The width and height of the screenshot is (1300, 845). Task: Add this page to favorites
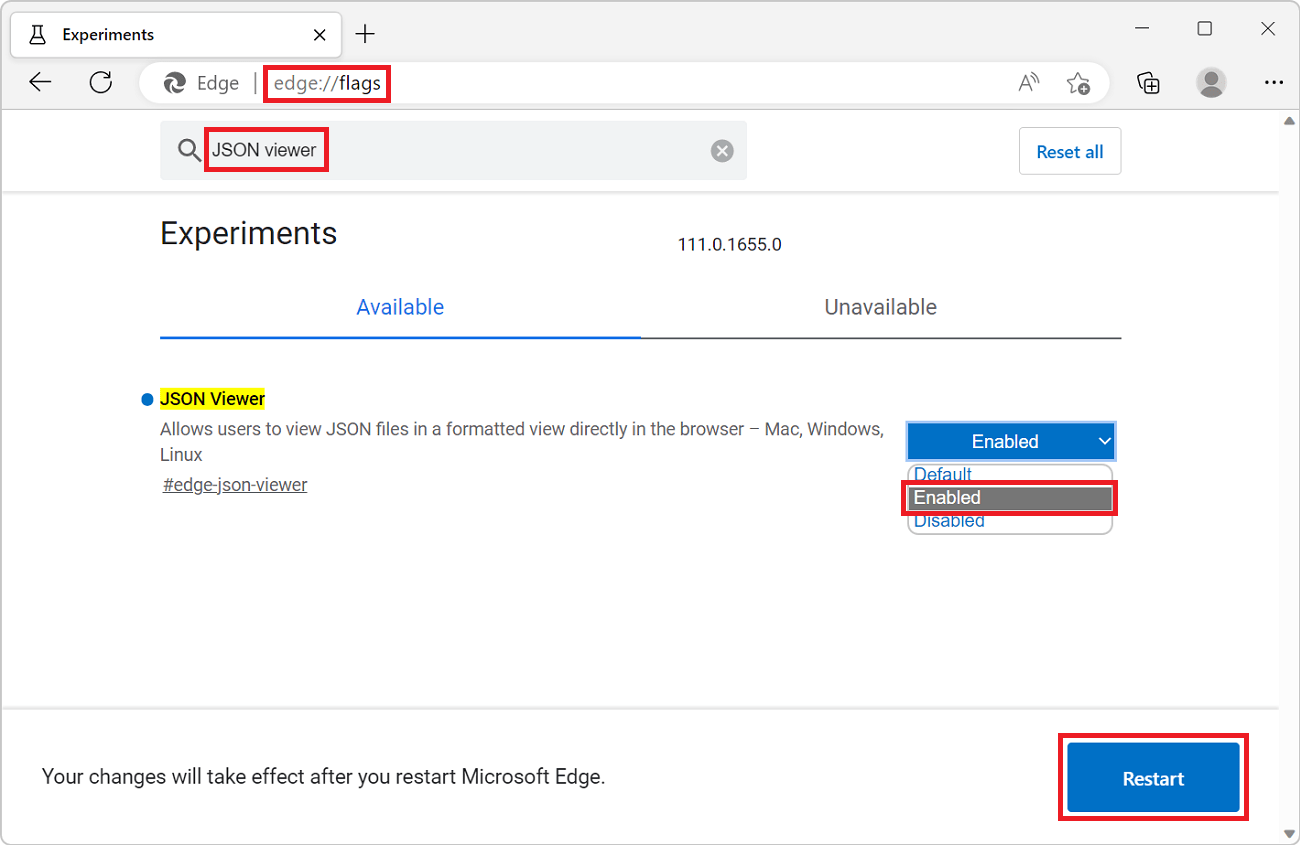1079,83
